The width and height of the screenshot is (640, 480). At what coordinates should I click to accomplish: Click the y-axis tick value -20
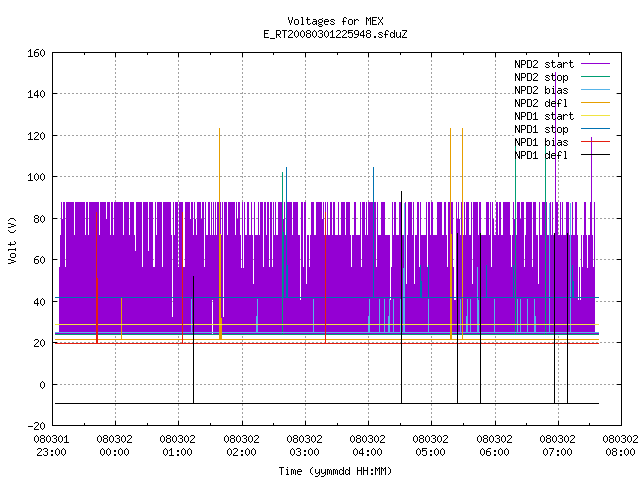point(36,426)
